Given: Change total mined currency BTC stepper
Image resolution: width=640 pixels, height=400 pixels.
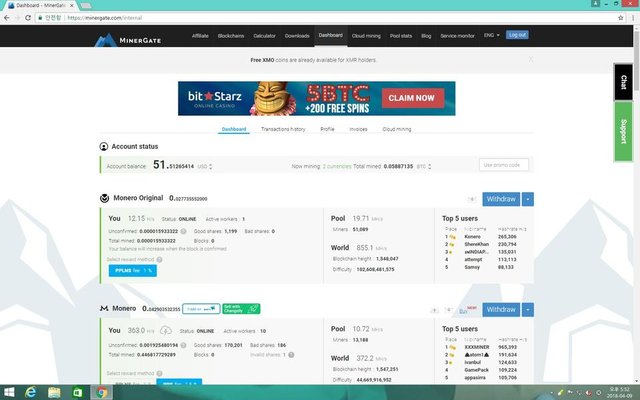Looking at the screenshot, I should pyautogui.click(x=429, y=167).
